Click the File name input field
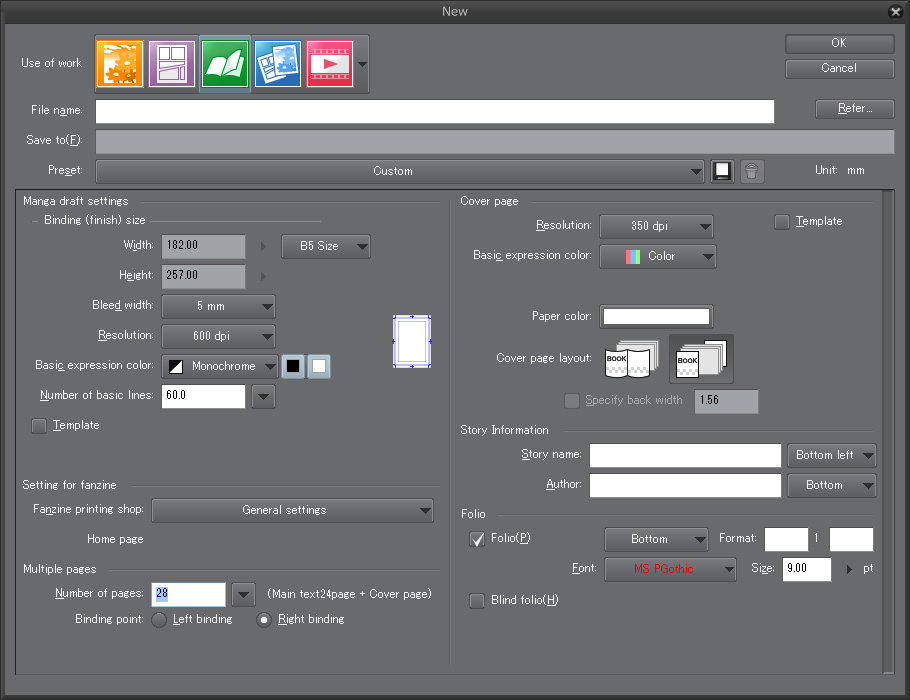The height and width of the screenshot is (700, 910). pyautogui.click(x=435, y=111)
